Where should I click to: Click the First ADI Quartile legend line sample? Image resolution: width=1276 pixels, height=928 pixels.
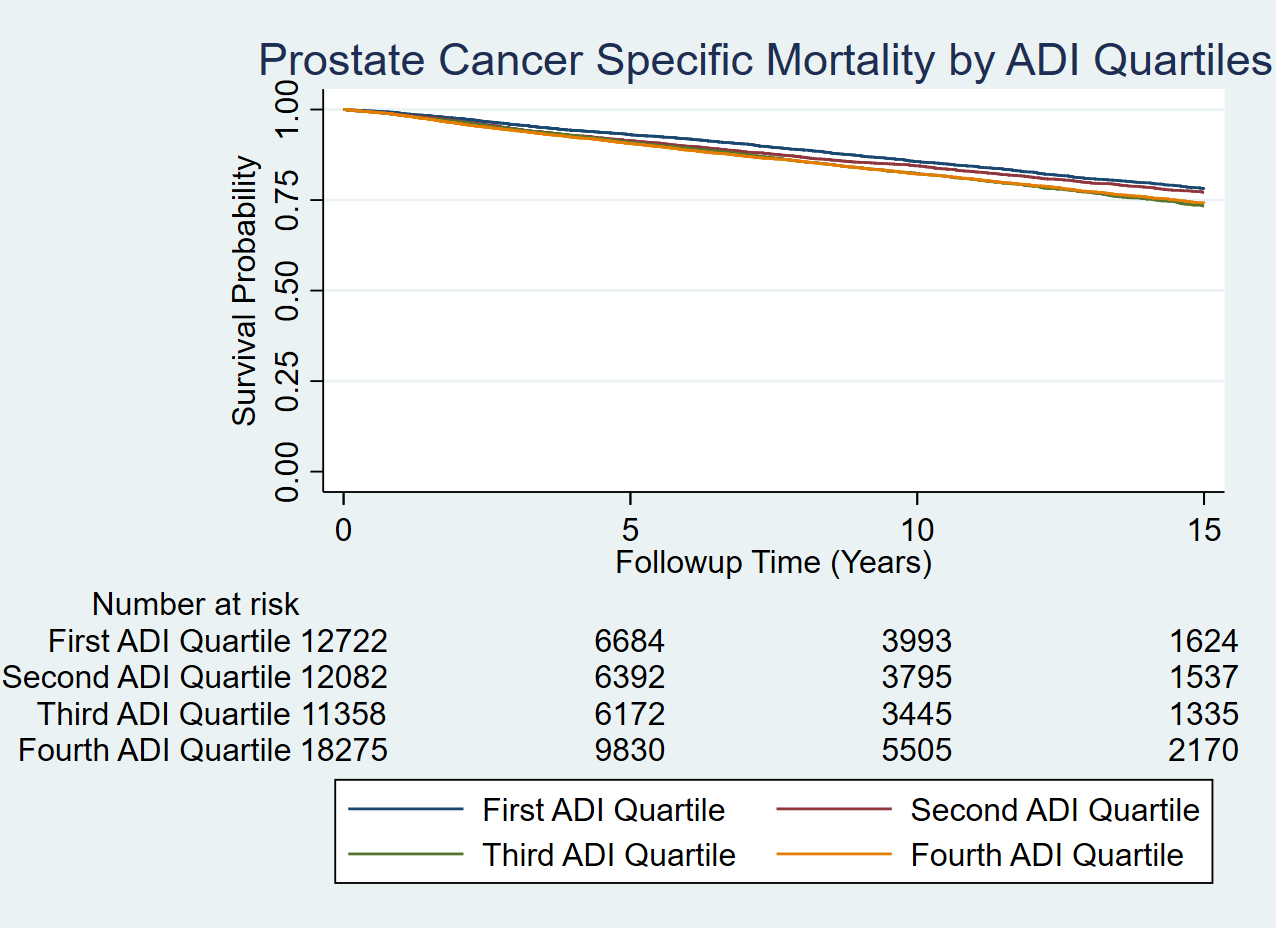[406, 808]
